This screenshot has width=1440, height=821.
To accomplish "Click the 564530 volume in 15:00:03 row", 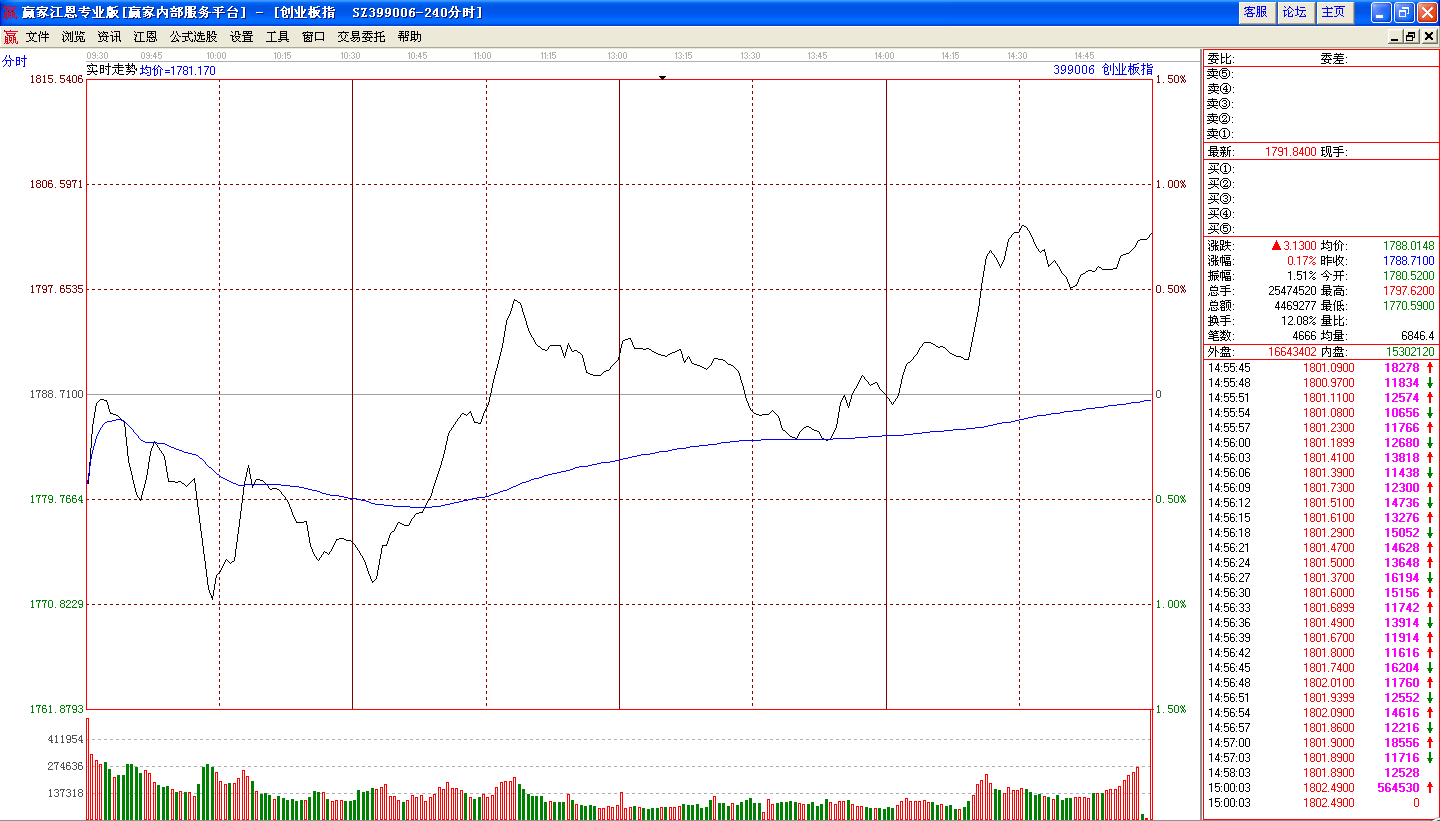I will click(x=1398, y=788).
